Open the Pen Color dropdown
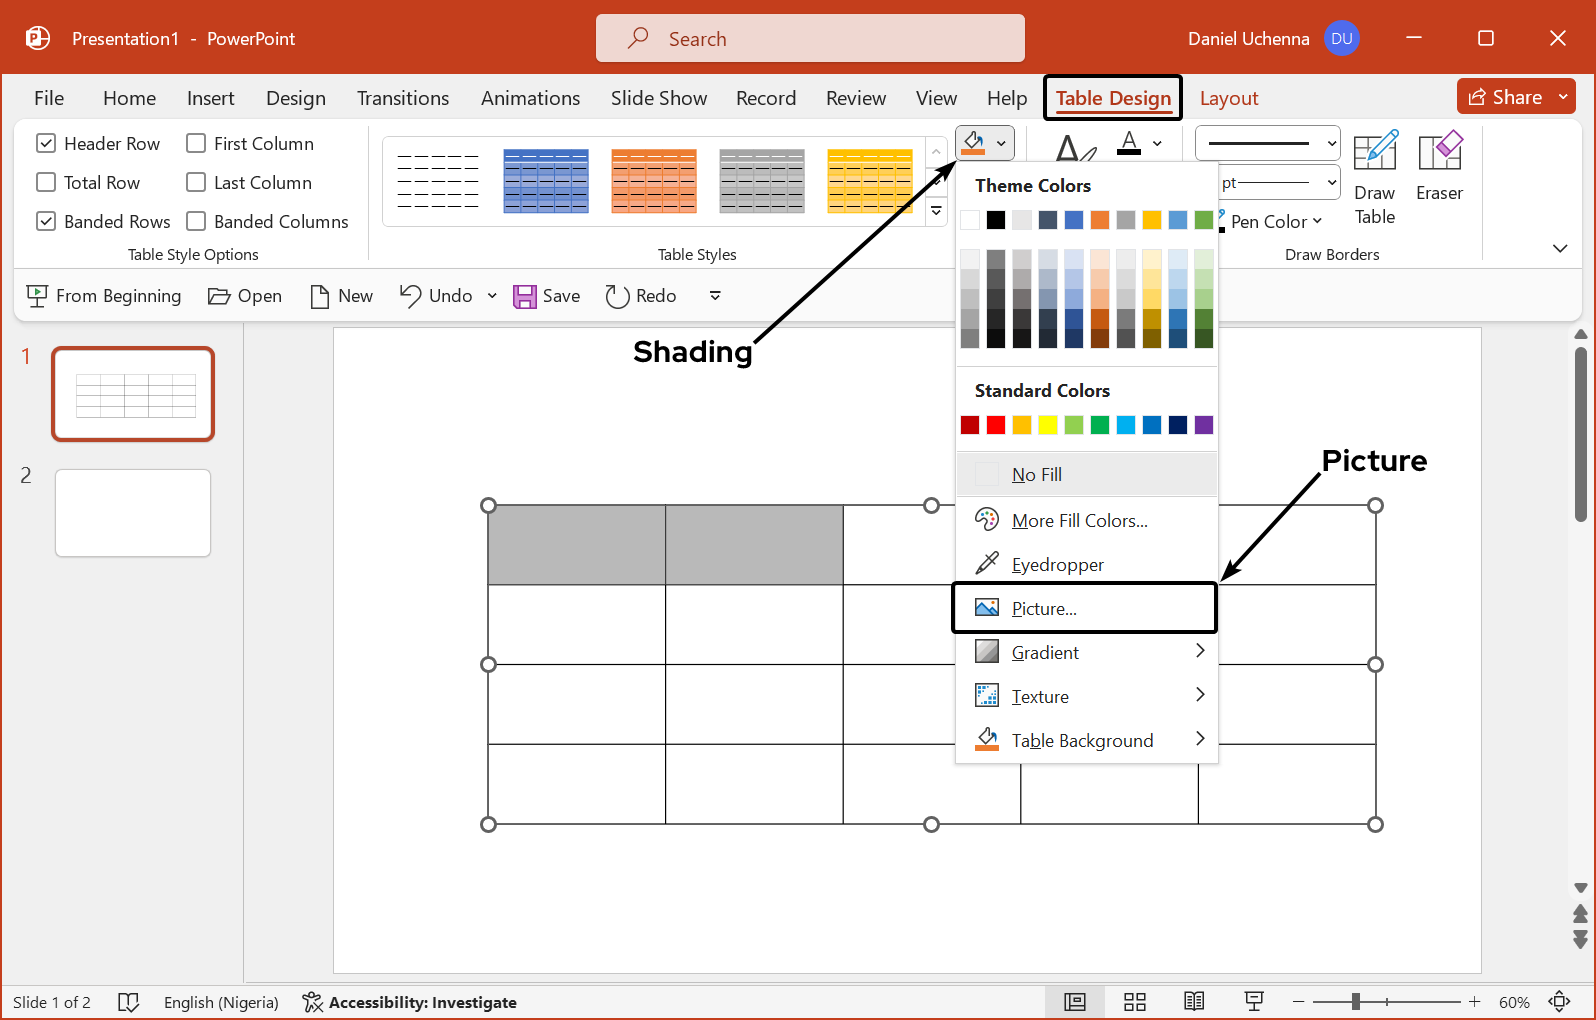Image resolution: width=1596 pixels, height=1020 pixels. [1276, 222]
